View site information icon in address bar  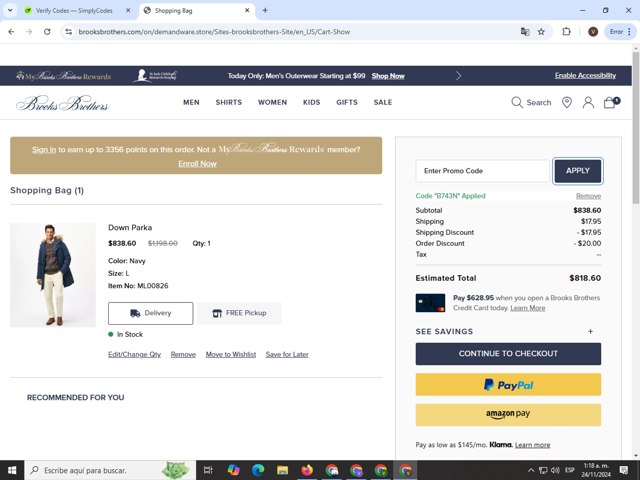[x=69, y=31]
